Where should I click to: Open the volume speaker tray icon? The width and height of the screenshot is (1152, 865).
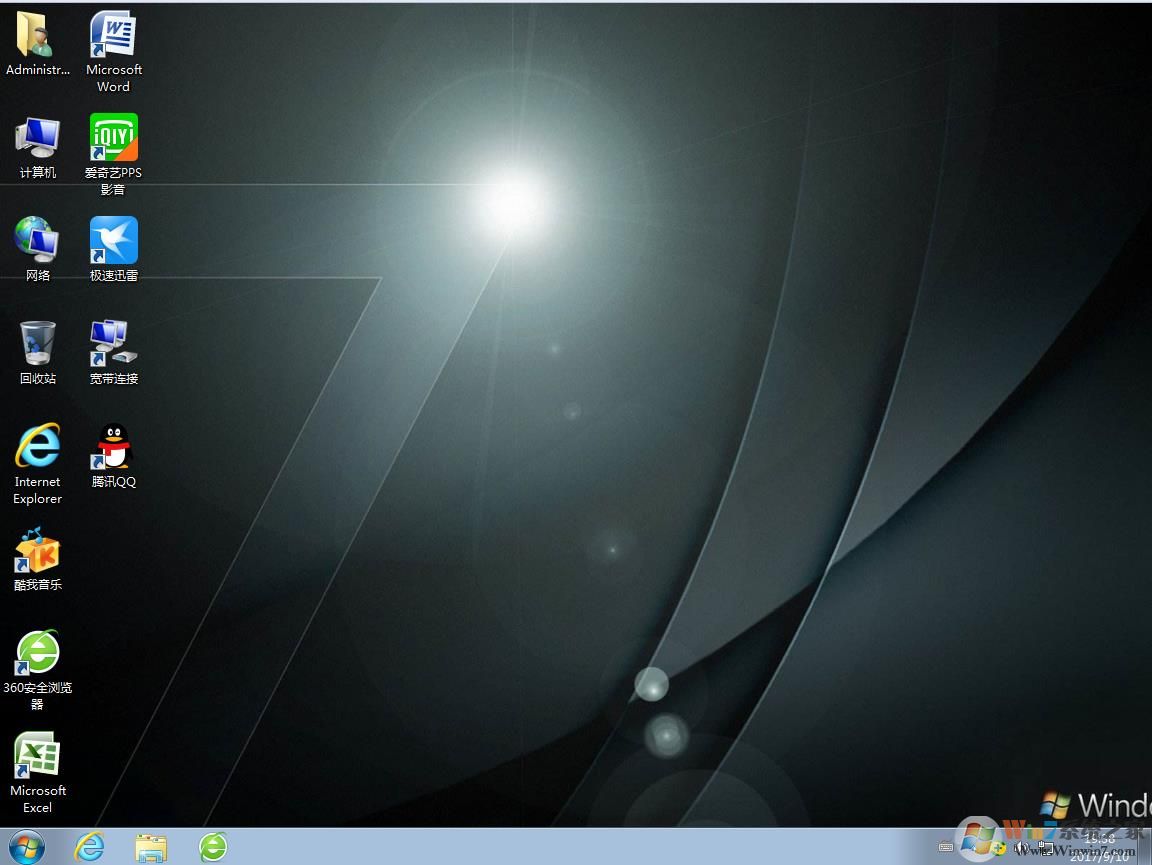pos(1021,847)
